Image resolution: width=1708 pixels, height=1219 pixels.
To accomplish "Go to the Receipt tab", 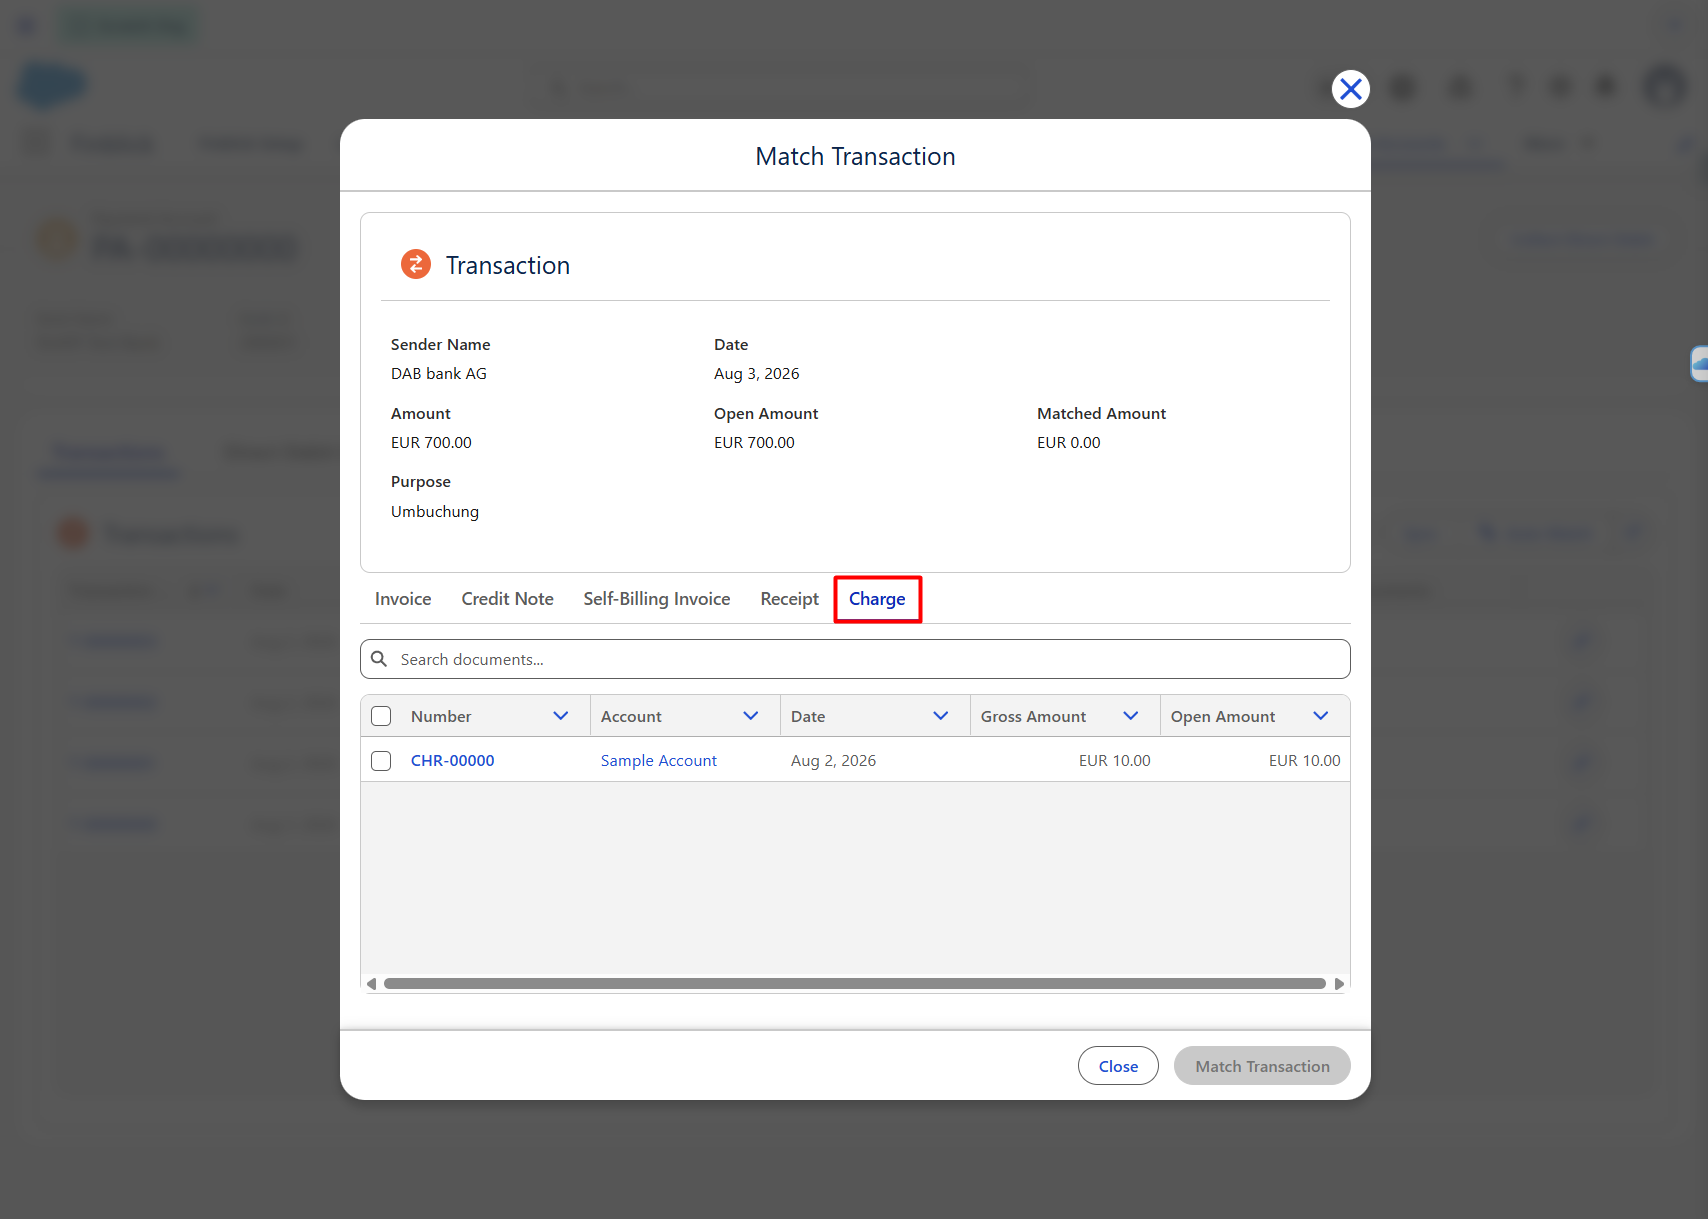I will [x=789, y=599].
